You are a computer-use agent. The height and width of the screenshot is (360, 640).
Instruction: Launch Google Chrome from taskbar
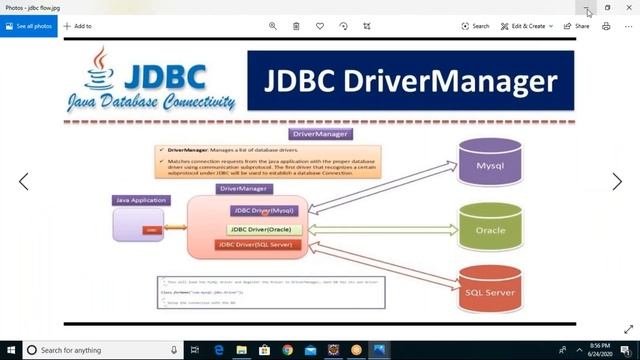(x=287, y=350)
